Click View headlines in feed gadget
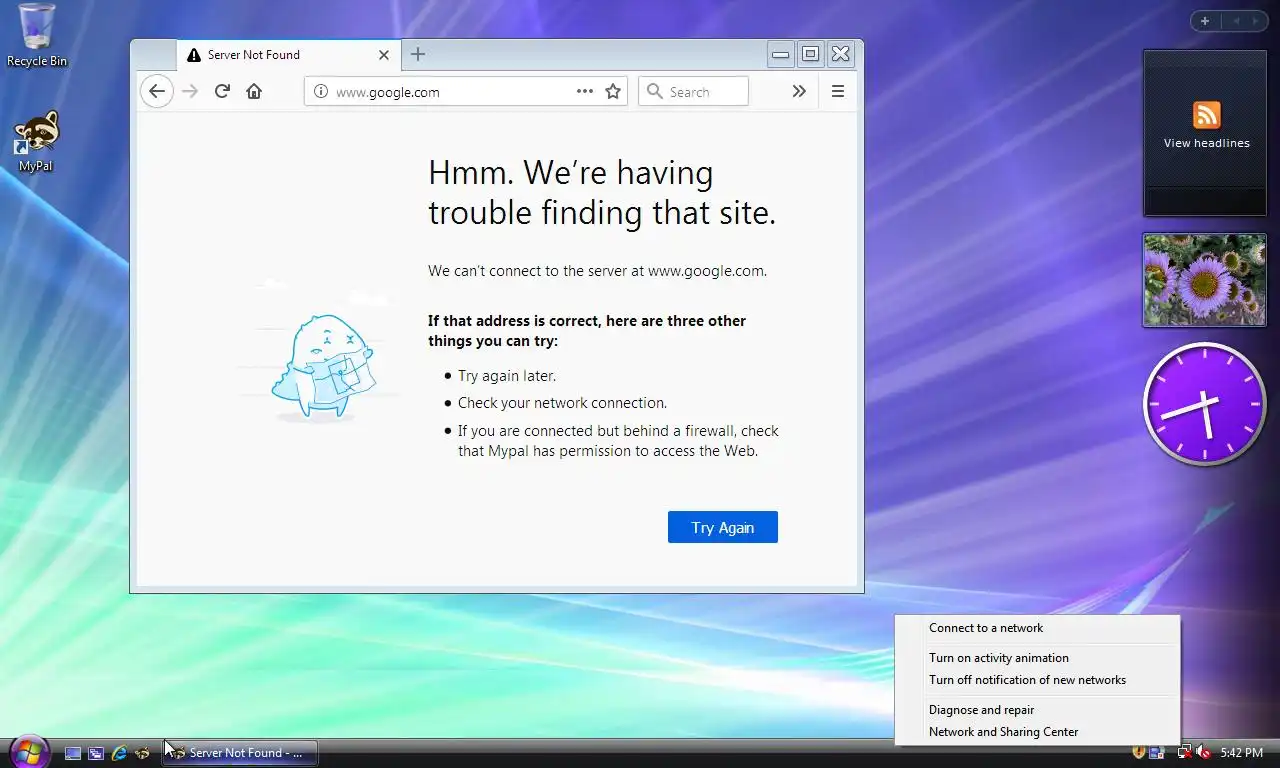This screenshot has height=768, width=1280. (x=1206, y=143)
